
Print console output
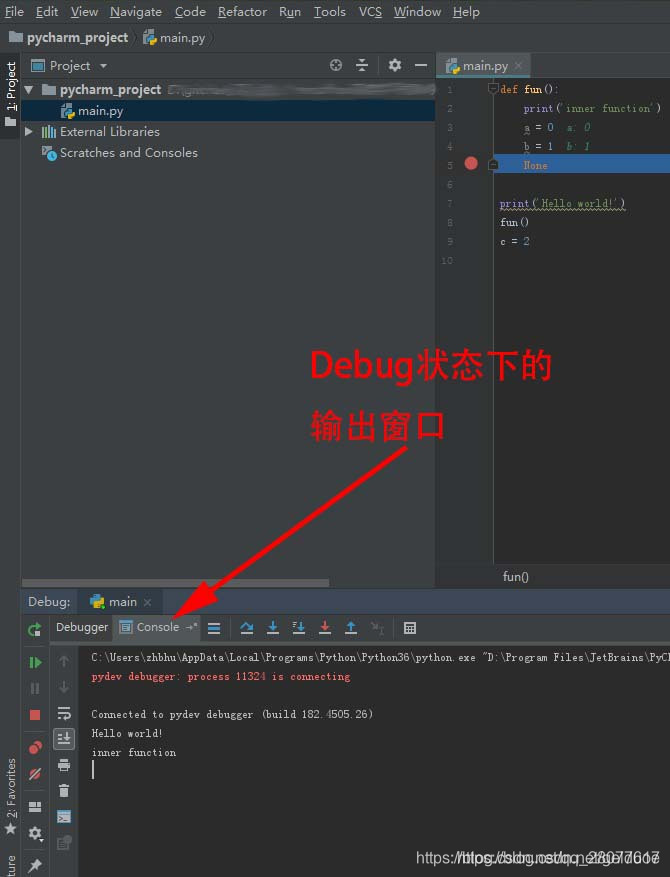pyautogui.click(x=64, y=765)
